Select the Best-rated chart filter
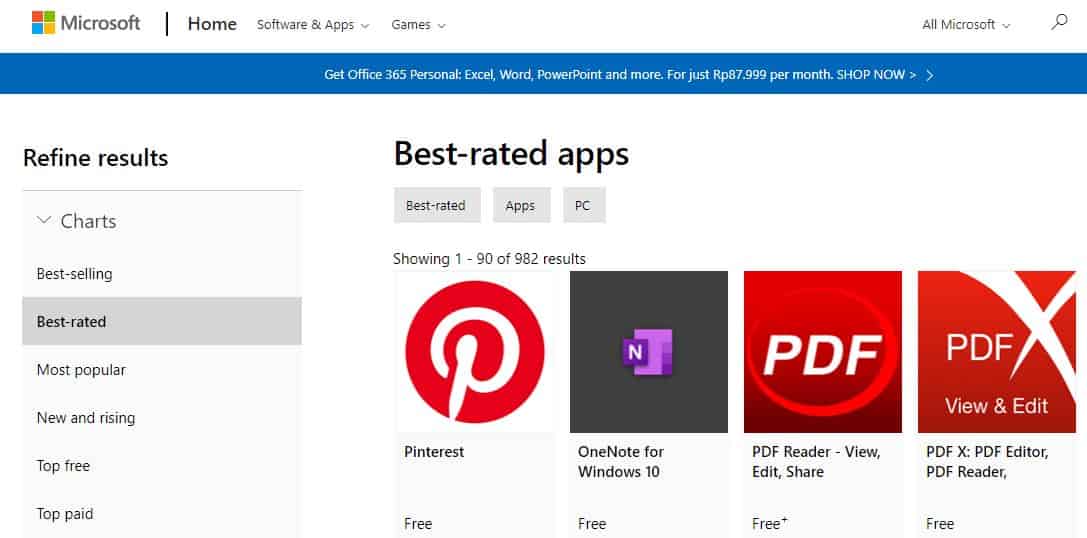The width and height of the screenshot is (1087, 538). pos(162,321)
